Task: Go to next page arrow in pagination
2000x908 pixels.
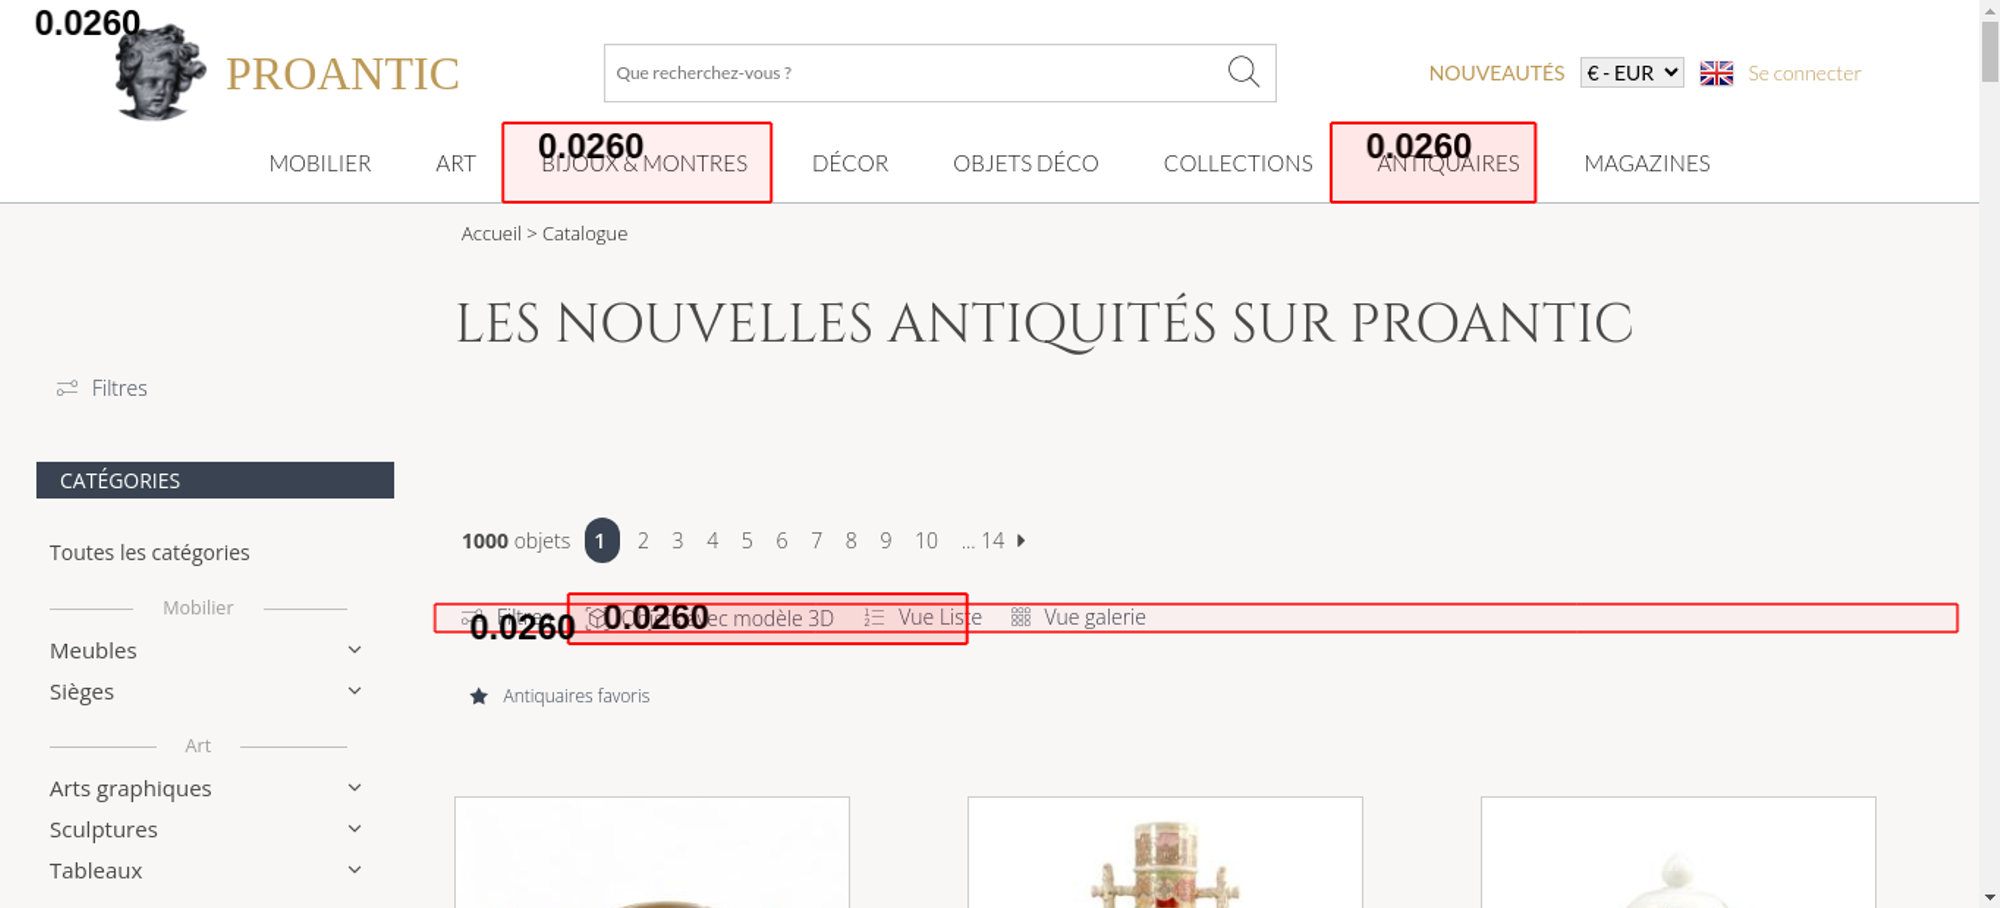Action: (1021, 541)
